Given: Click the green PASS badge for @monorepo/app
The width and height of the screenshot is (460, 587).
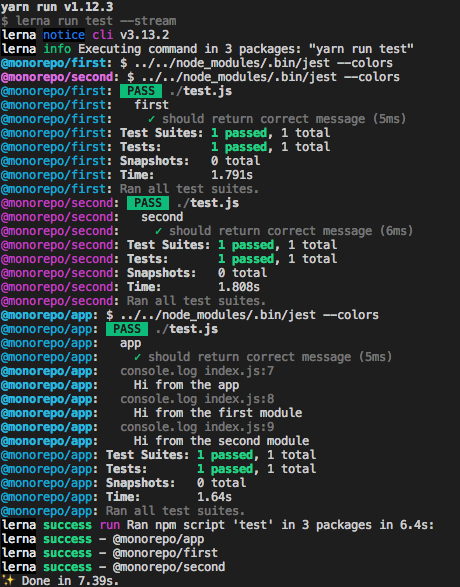Looking at the screenshot, I should 127,329.
